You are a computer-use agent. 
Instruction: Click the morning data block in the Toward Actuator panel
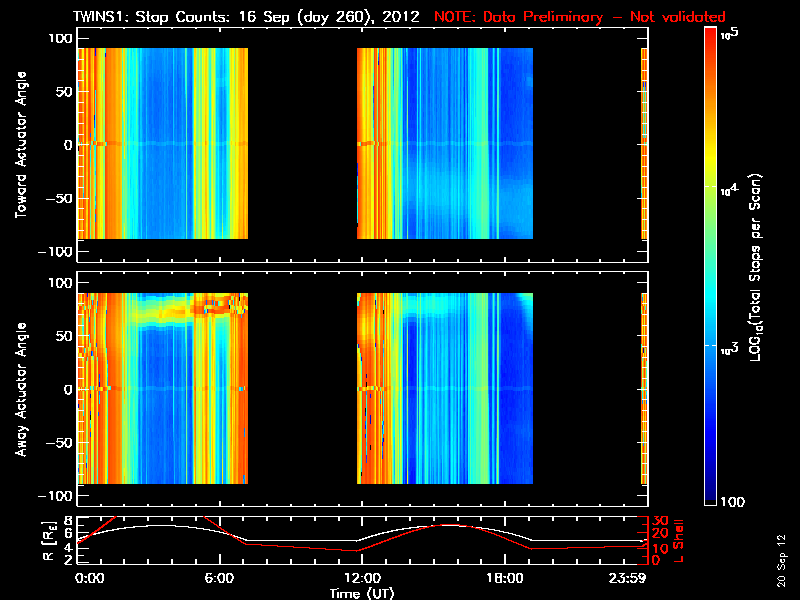point(163,143)
